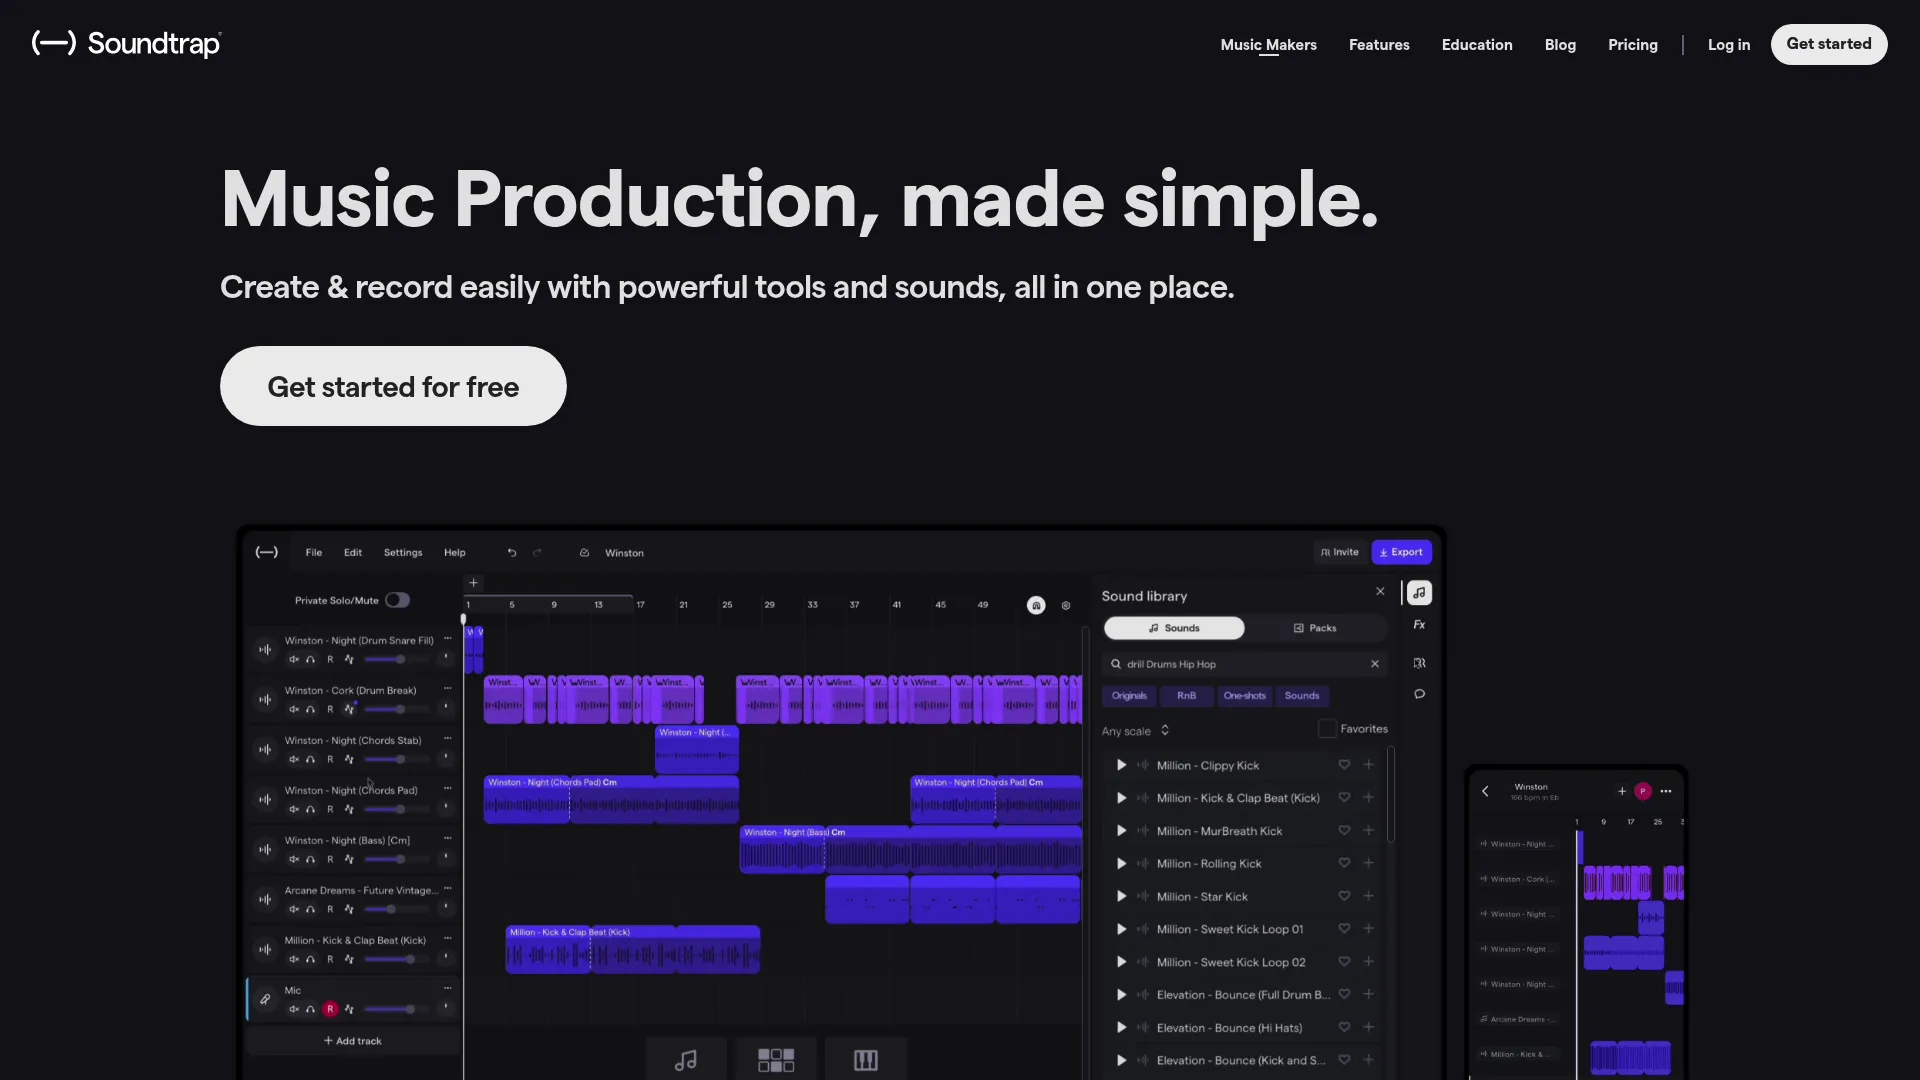Clear the drill Drums Hip Hop search
This screenshot has height=1080, width=1920.
[x=1375, y=664]
